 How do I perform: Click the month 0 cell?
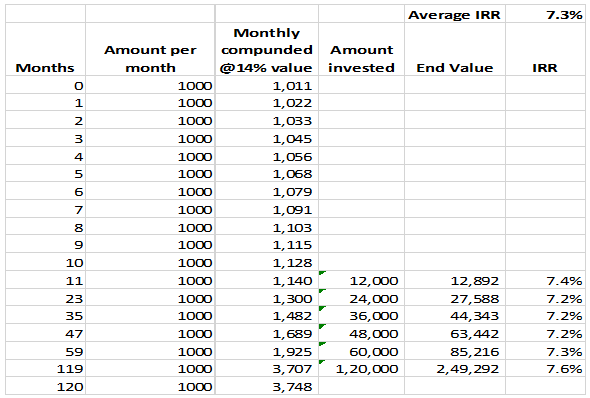click(x=46, y=85)
